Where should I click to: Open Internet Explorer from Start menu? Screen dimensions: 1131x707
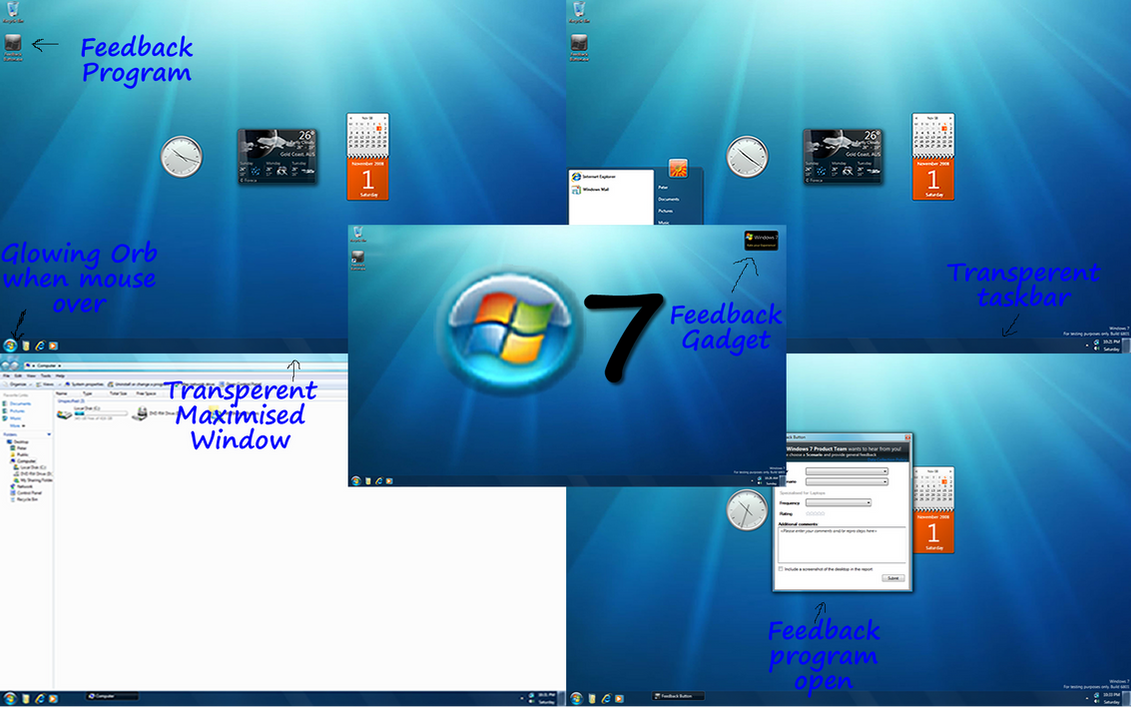tap(594, 177)
